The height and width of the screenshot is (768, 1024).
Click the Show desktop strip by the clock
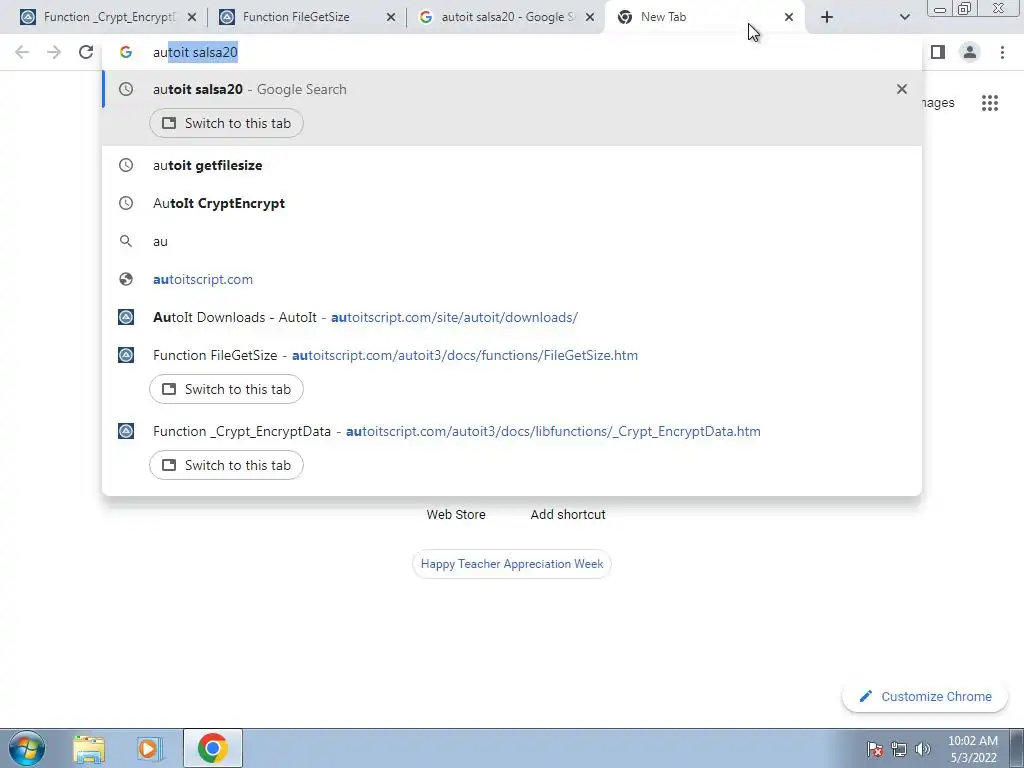tap(1017, 748)
